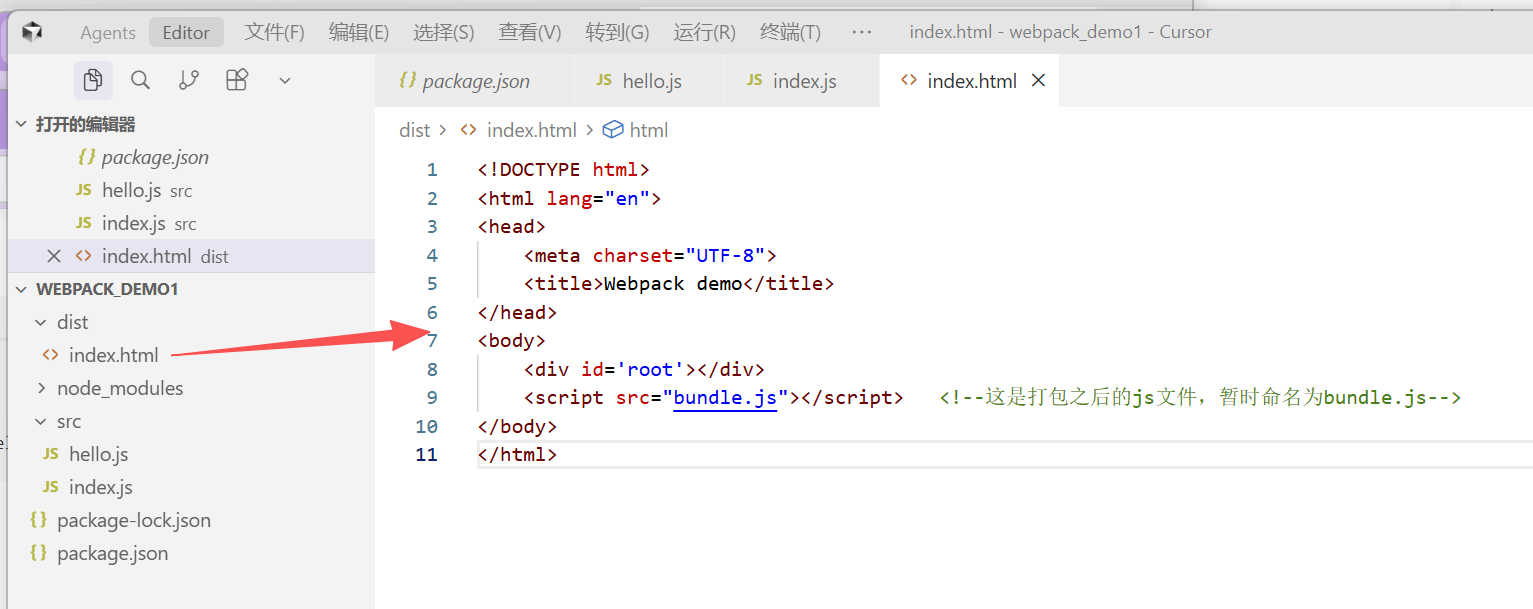Open the Search magnifier icon
Screen dimensions: 1533x609
pos(141,80)
